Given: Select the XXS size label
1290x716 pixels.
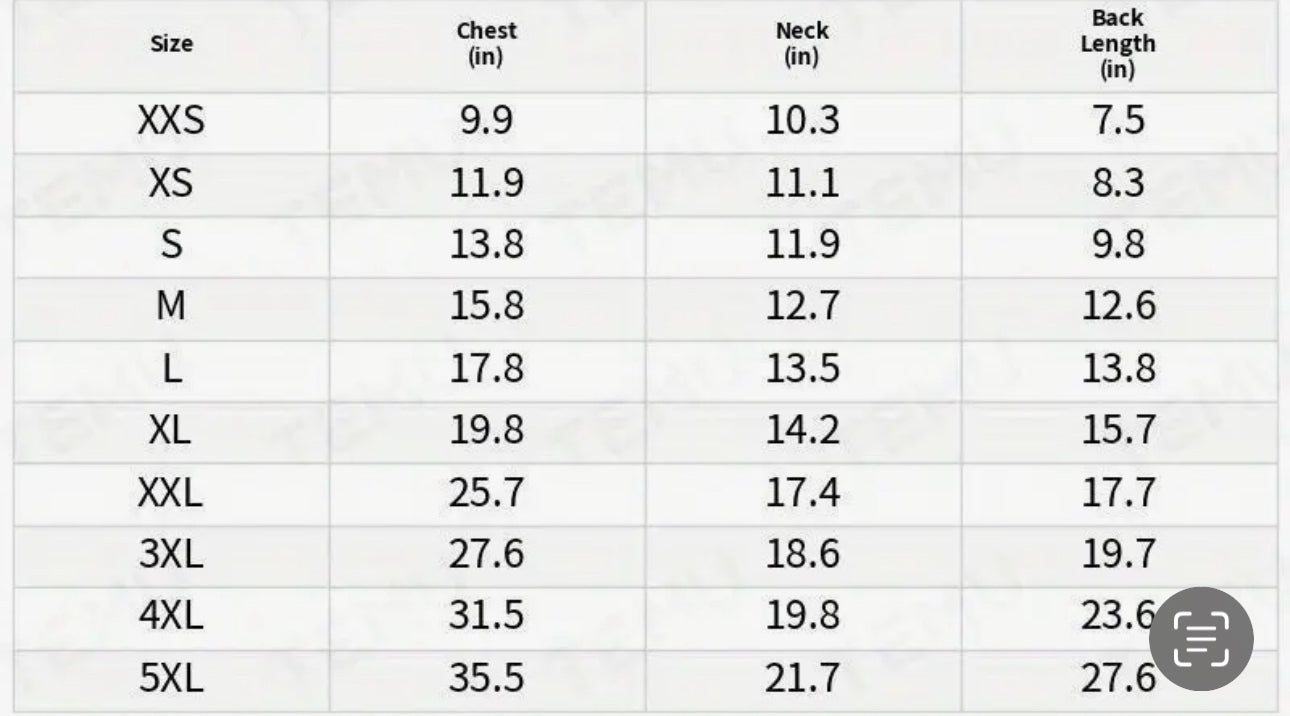Looking at the screenshot, I should point(171,121).
